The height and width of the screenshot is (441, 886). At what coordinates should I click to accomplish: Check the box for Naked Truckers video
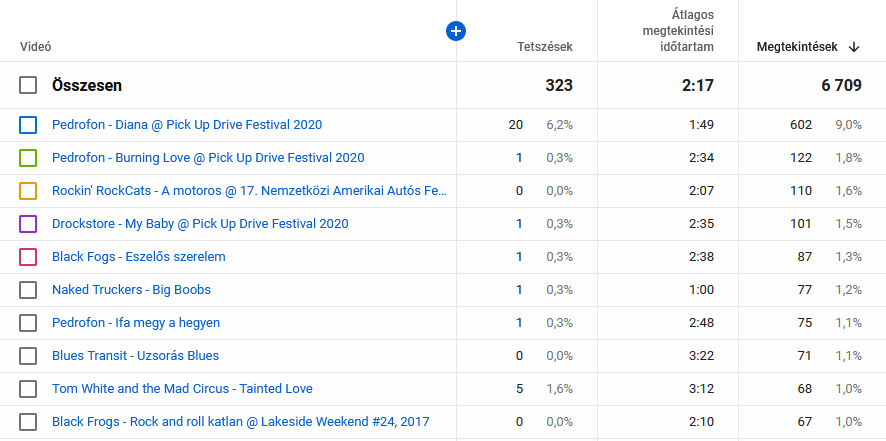coord(28,290)
